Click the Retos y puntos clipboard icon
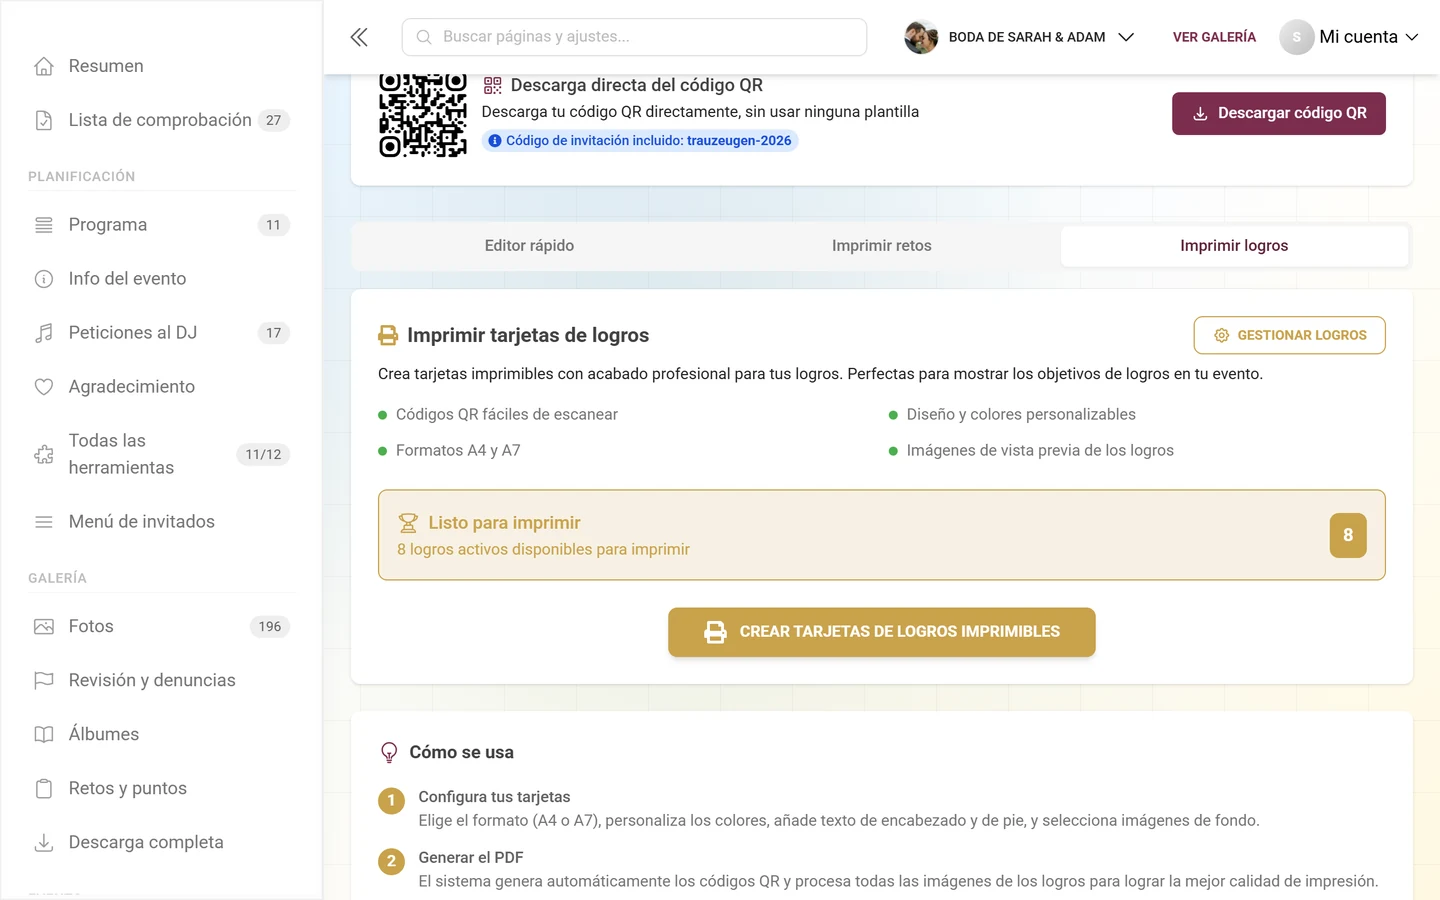 tap(44, 789)
